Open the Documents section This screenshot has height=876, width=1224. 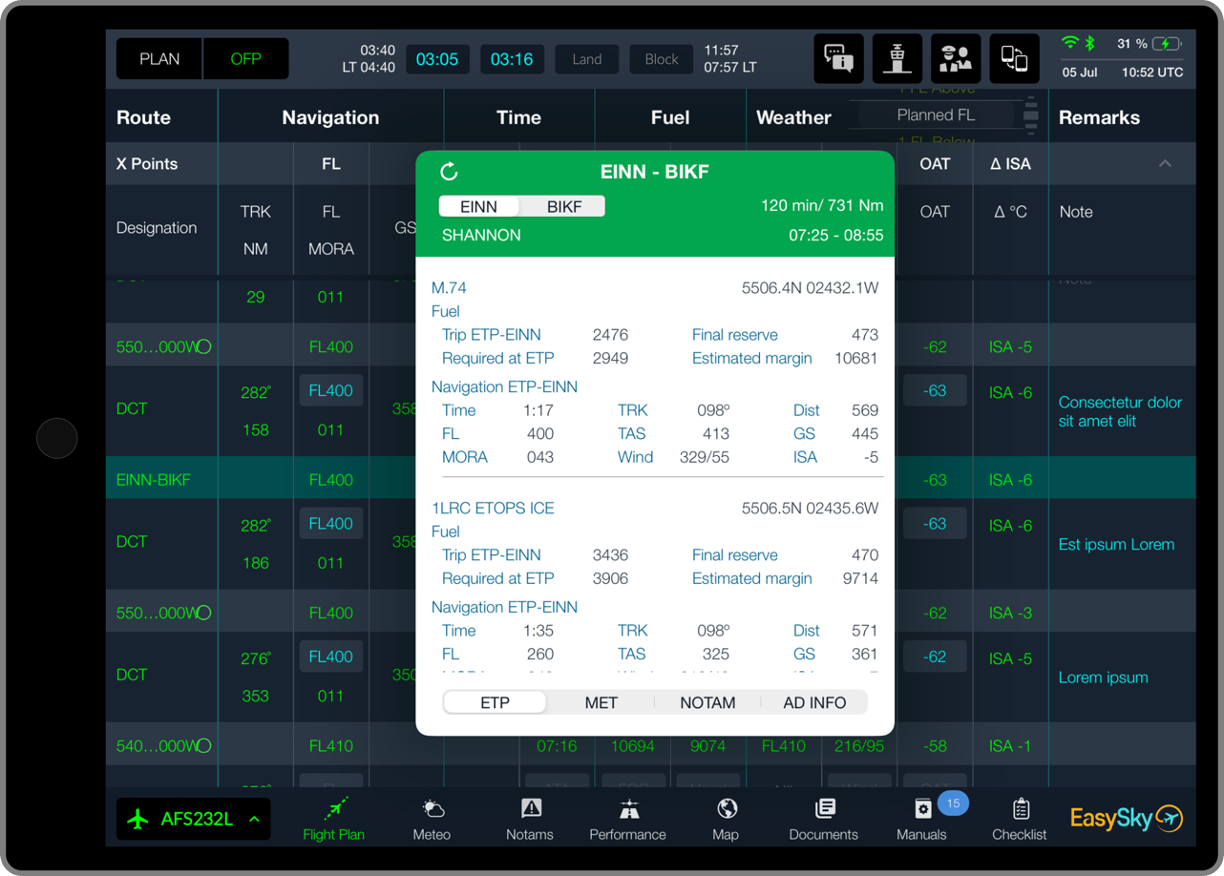pos(824,819)
